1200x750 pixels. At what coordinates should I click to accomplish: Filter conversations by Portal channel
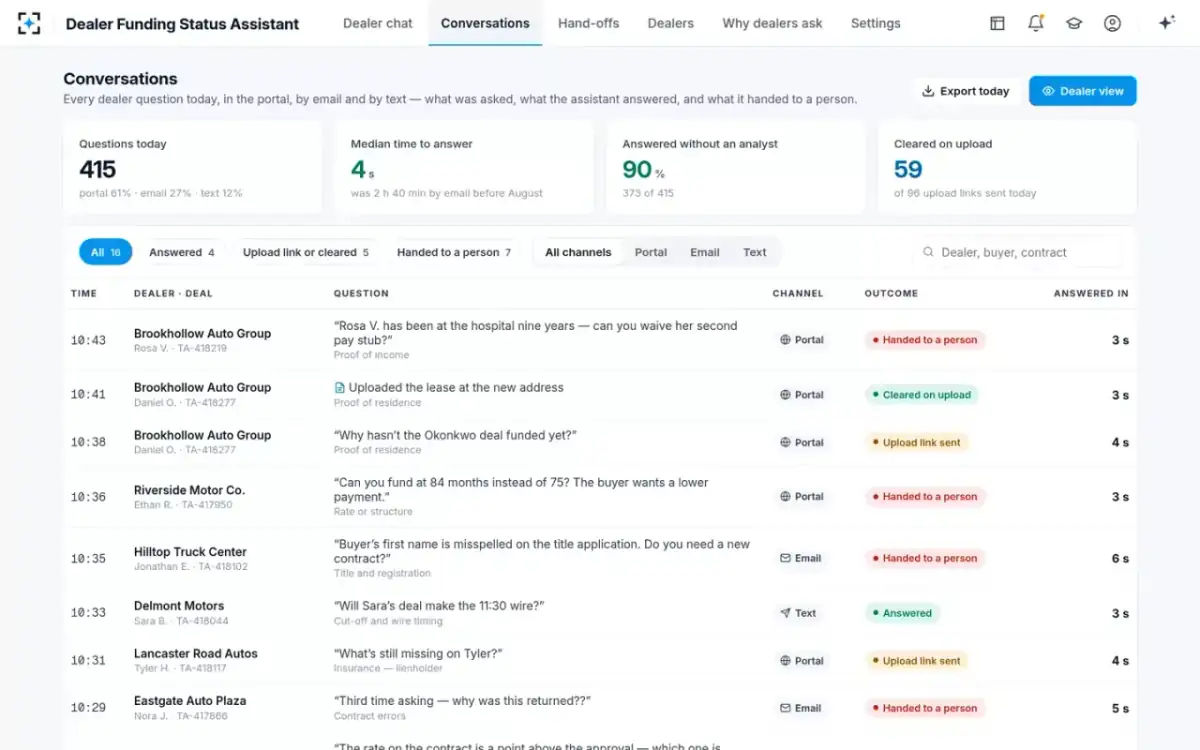(651, 252)
